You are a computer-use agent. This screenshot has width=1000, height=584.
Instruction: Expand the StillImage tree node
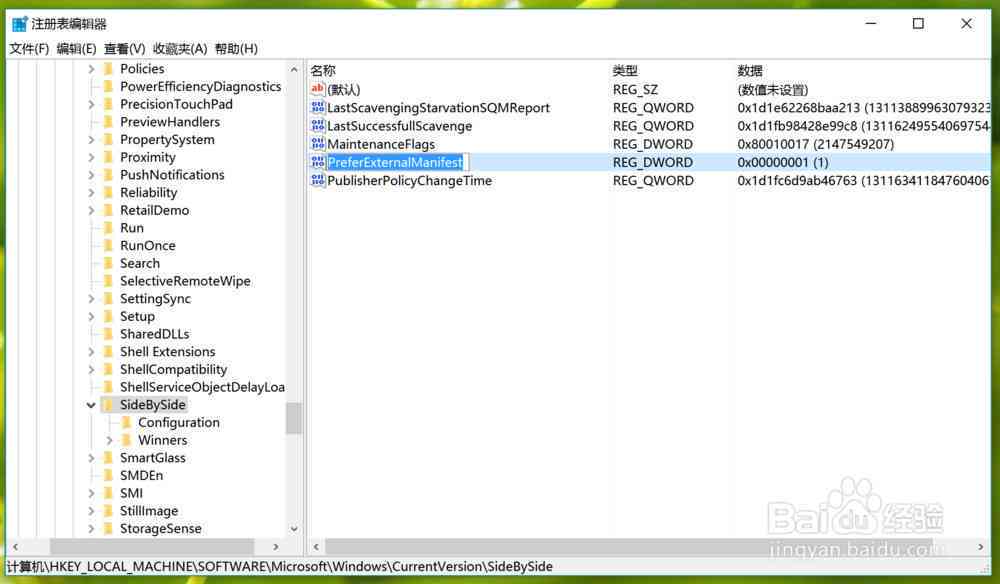coord(91,511)
